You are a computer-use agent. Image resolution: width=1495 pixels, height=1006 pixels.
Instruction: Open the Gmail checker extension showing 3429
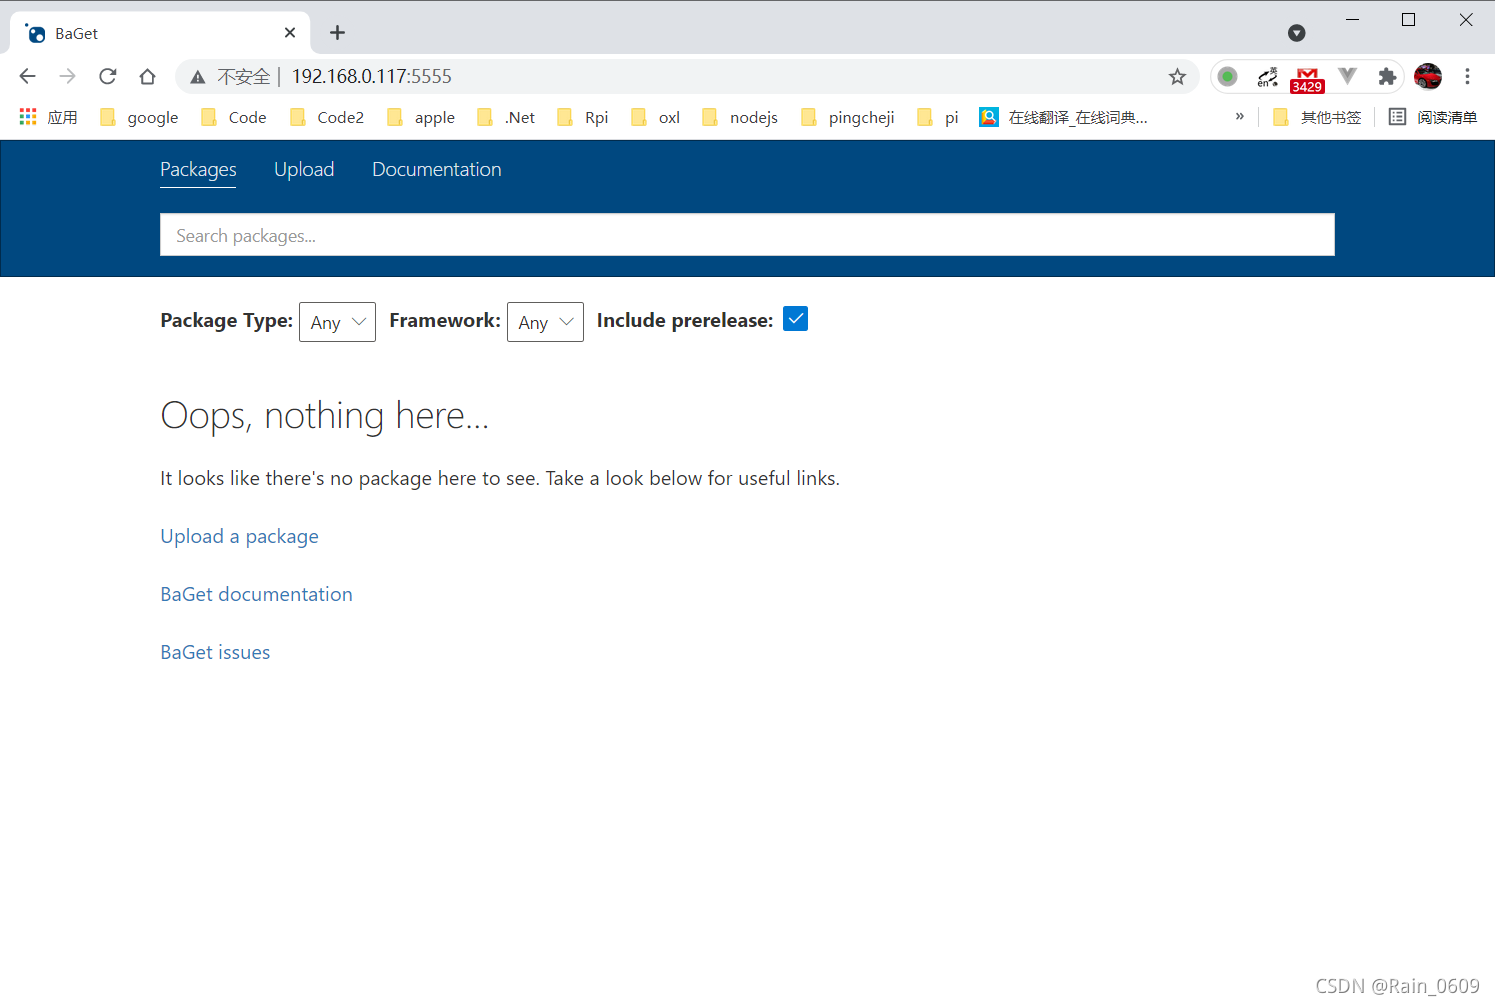pos(1307,79)
